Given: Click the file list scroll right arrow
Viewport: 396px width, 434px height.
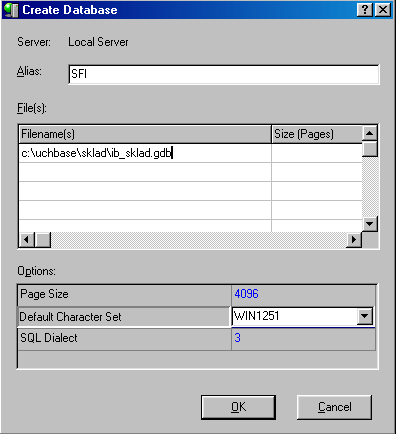Looking at the screenshot, I should click(x=354, y=239).
